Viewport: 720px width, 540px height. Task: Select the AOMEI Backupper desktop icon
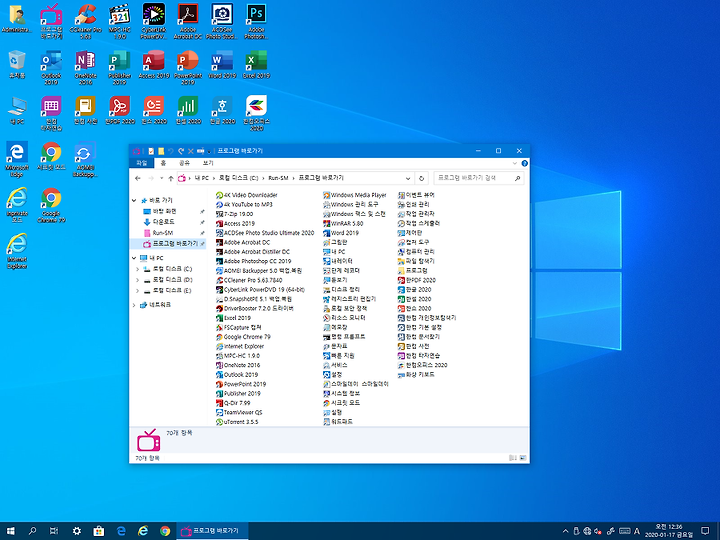[x=85, y=159]
